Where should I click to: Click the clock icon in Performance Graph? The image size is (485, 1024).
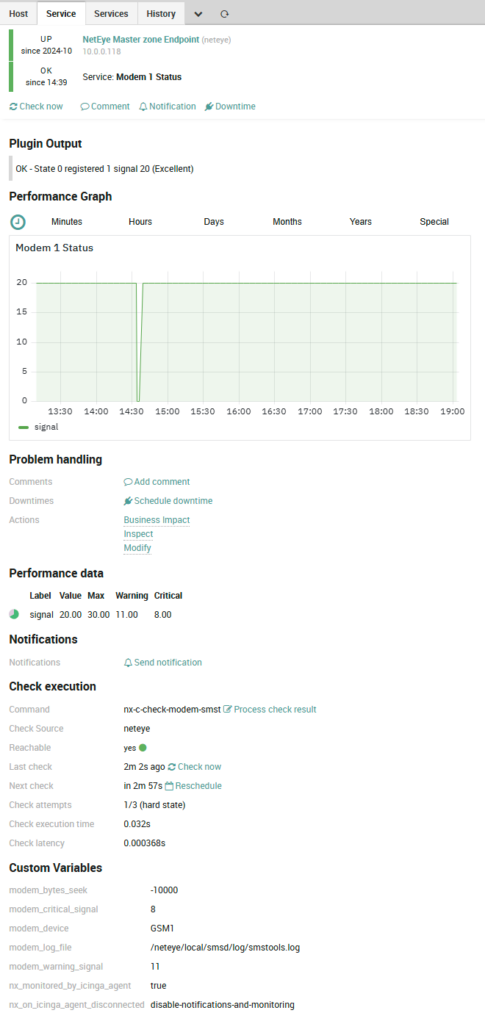[x=18, y=221]
